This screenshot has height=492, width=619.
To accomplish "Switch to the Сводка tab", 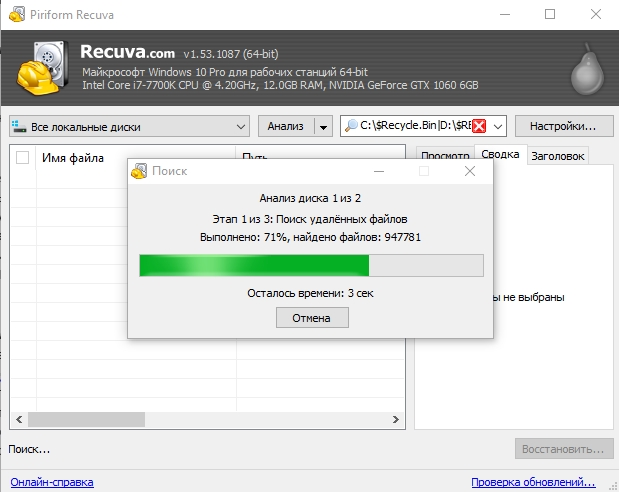I will 500,154.
